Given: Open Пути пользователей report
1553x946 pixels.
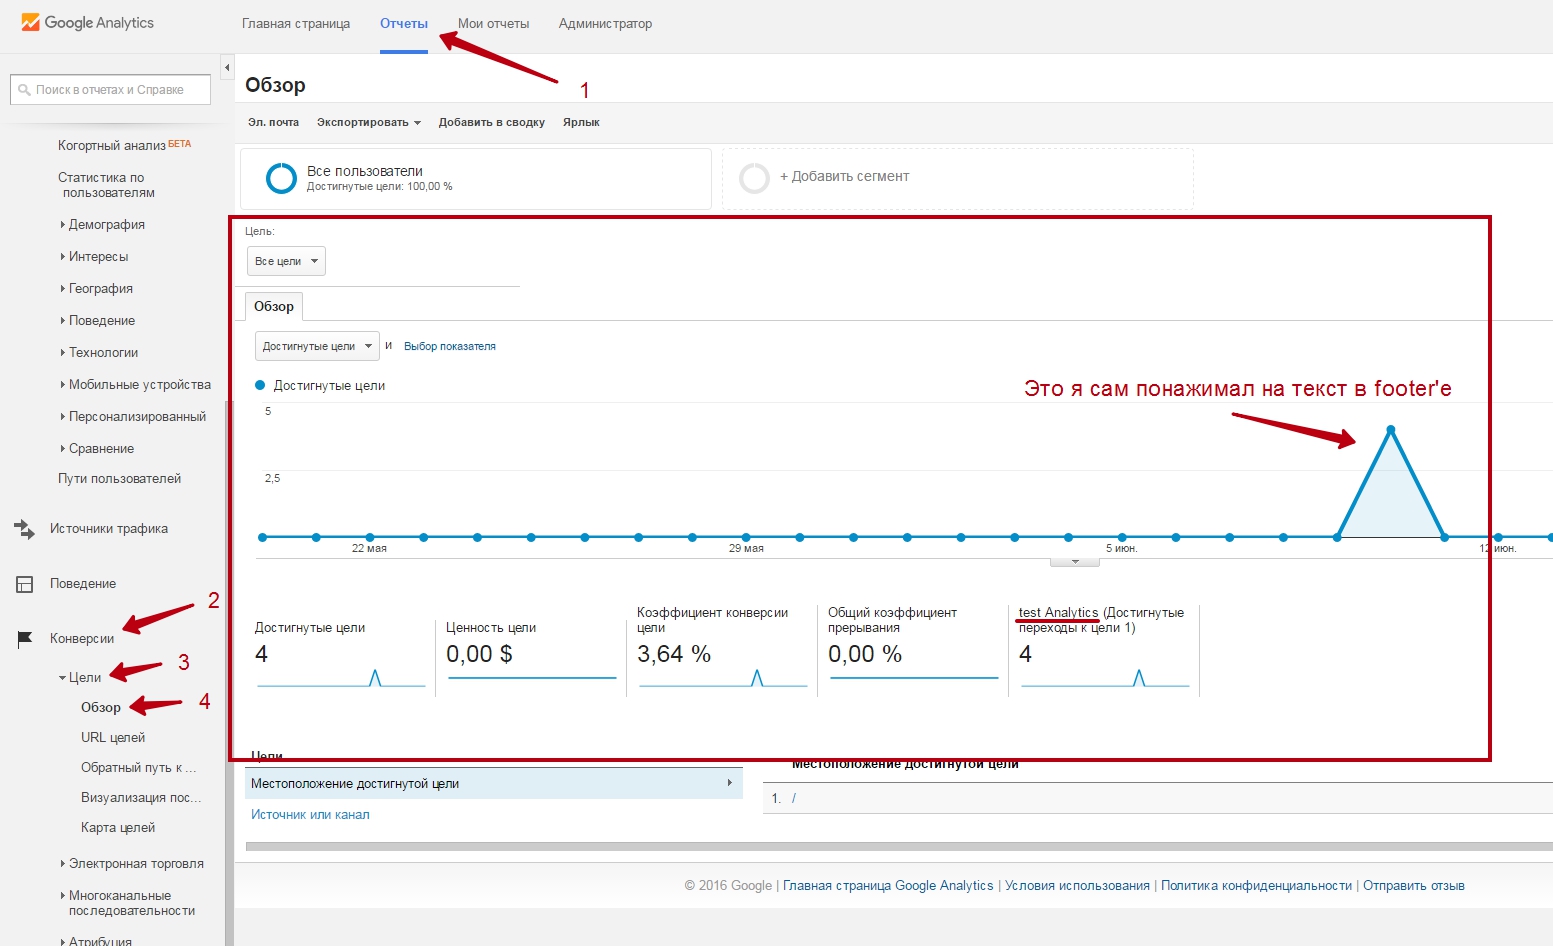Looking at the screenshot, I should coord(119,479).
